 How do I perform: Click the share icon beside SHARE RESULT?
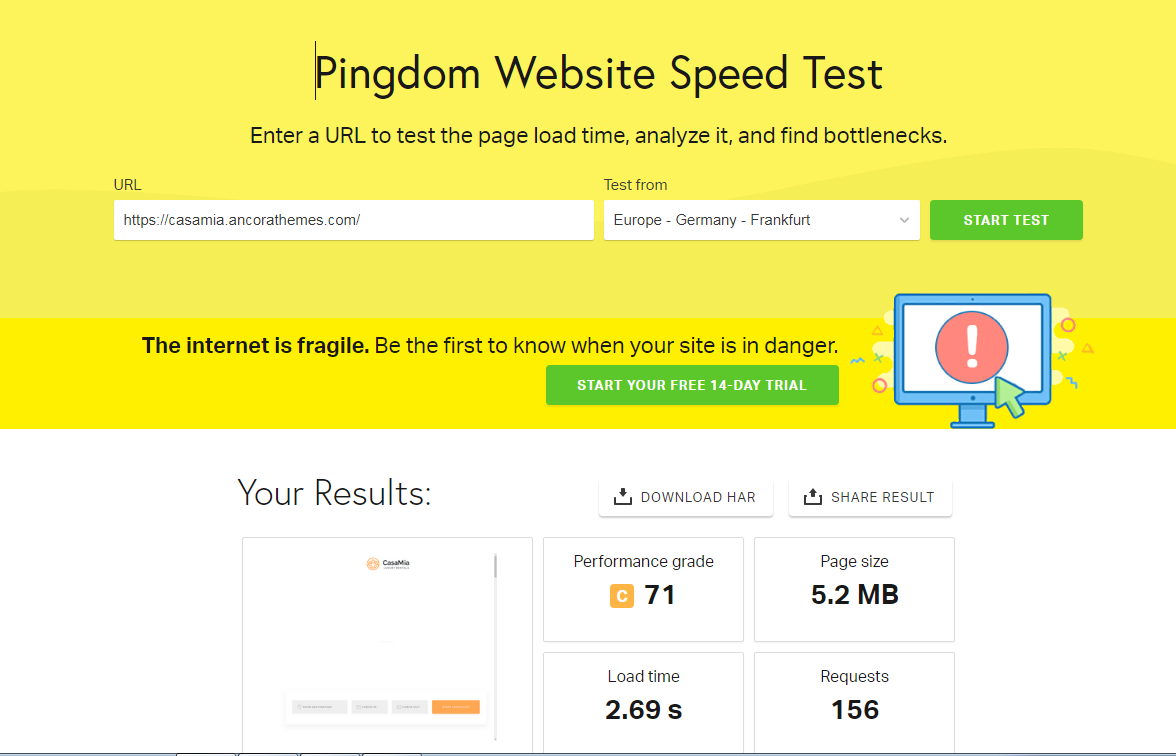[x=813, y=496]
